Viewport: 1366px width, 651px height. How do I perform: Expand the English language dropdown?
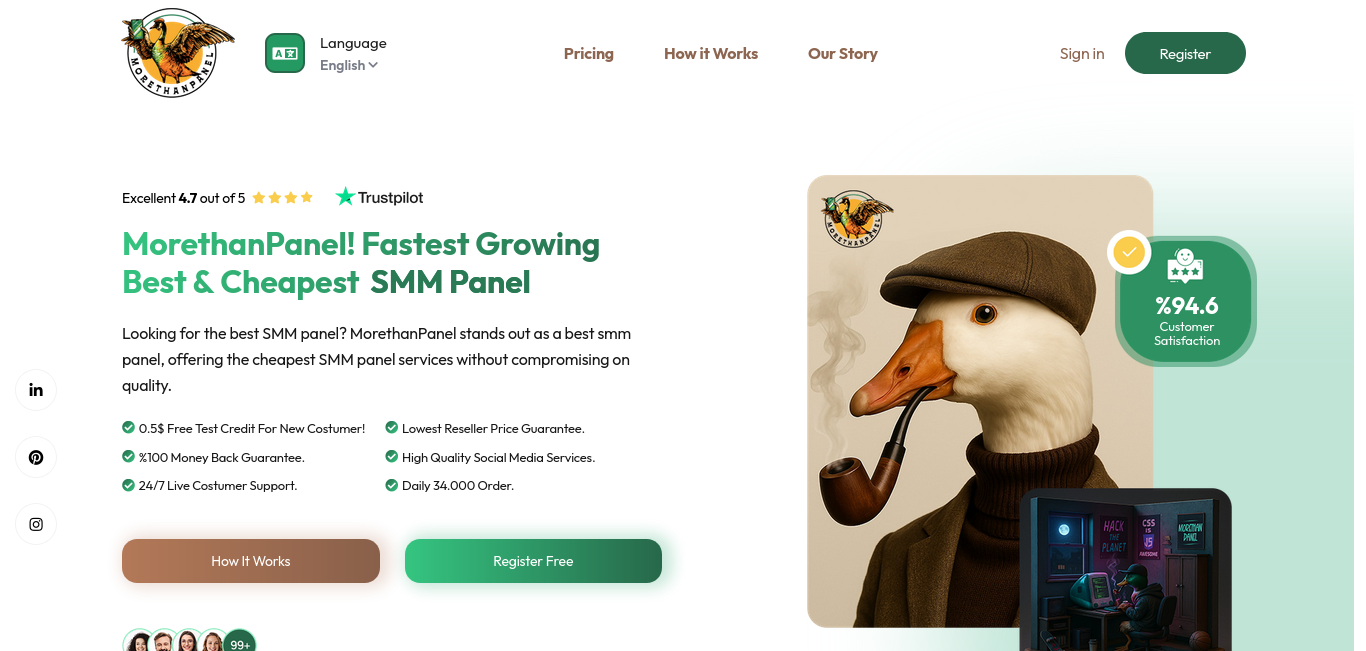[x=349, y=65]
